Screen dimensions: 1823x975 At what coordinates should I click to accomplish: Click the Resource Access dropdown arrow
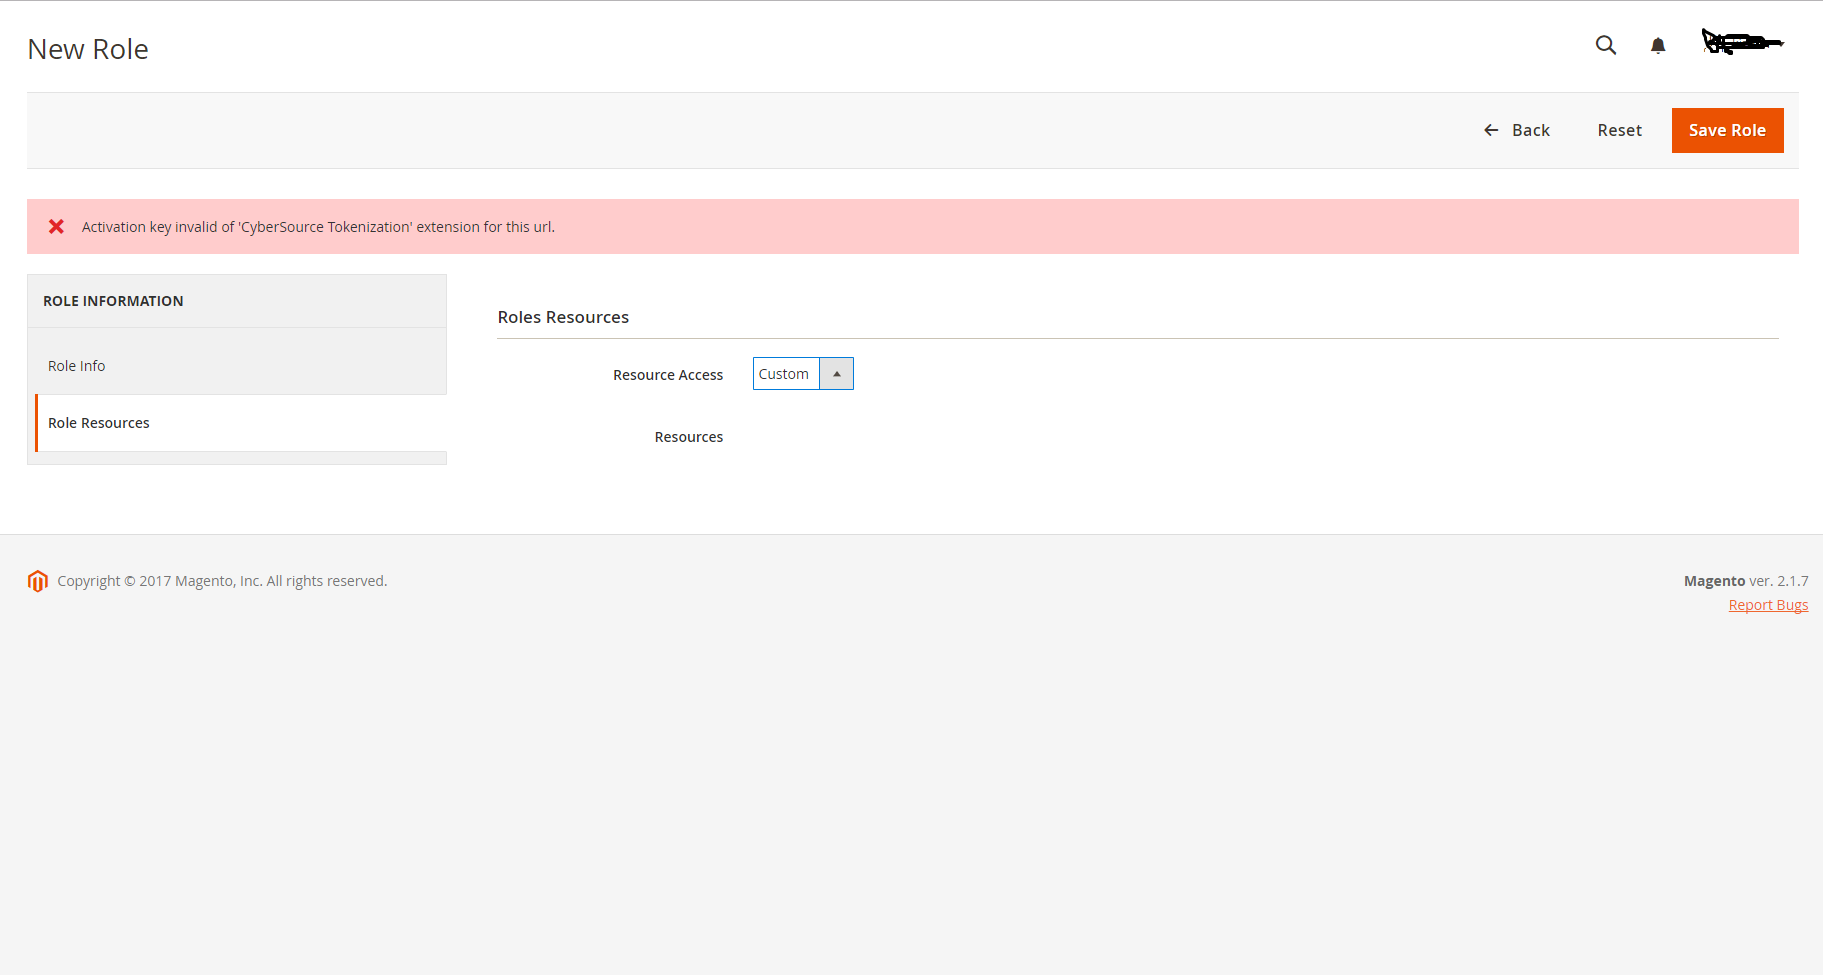(836, 374)
